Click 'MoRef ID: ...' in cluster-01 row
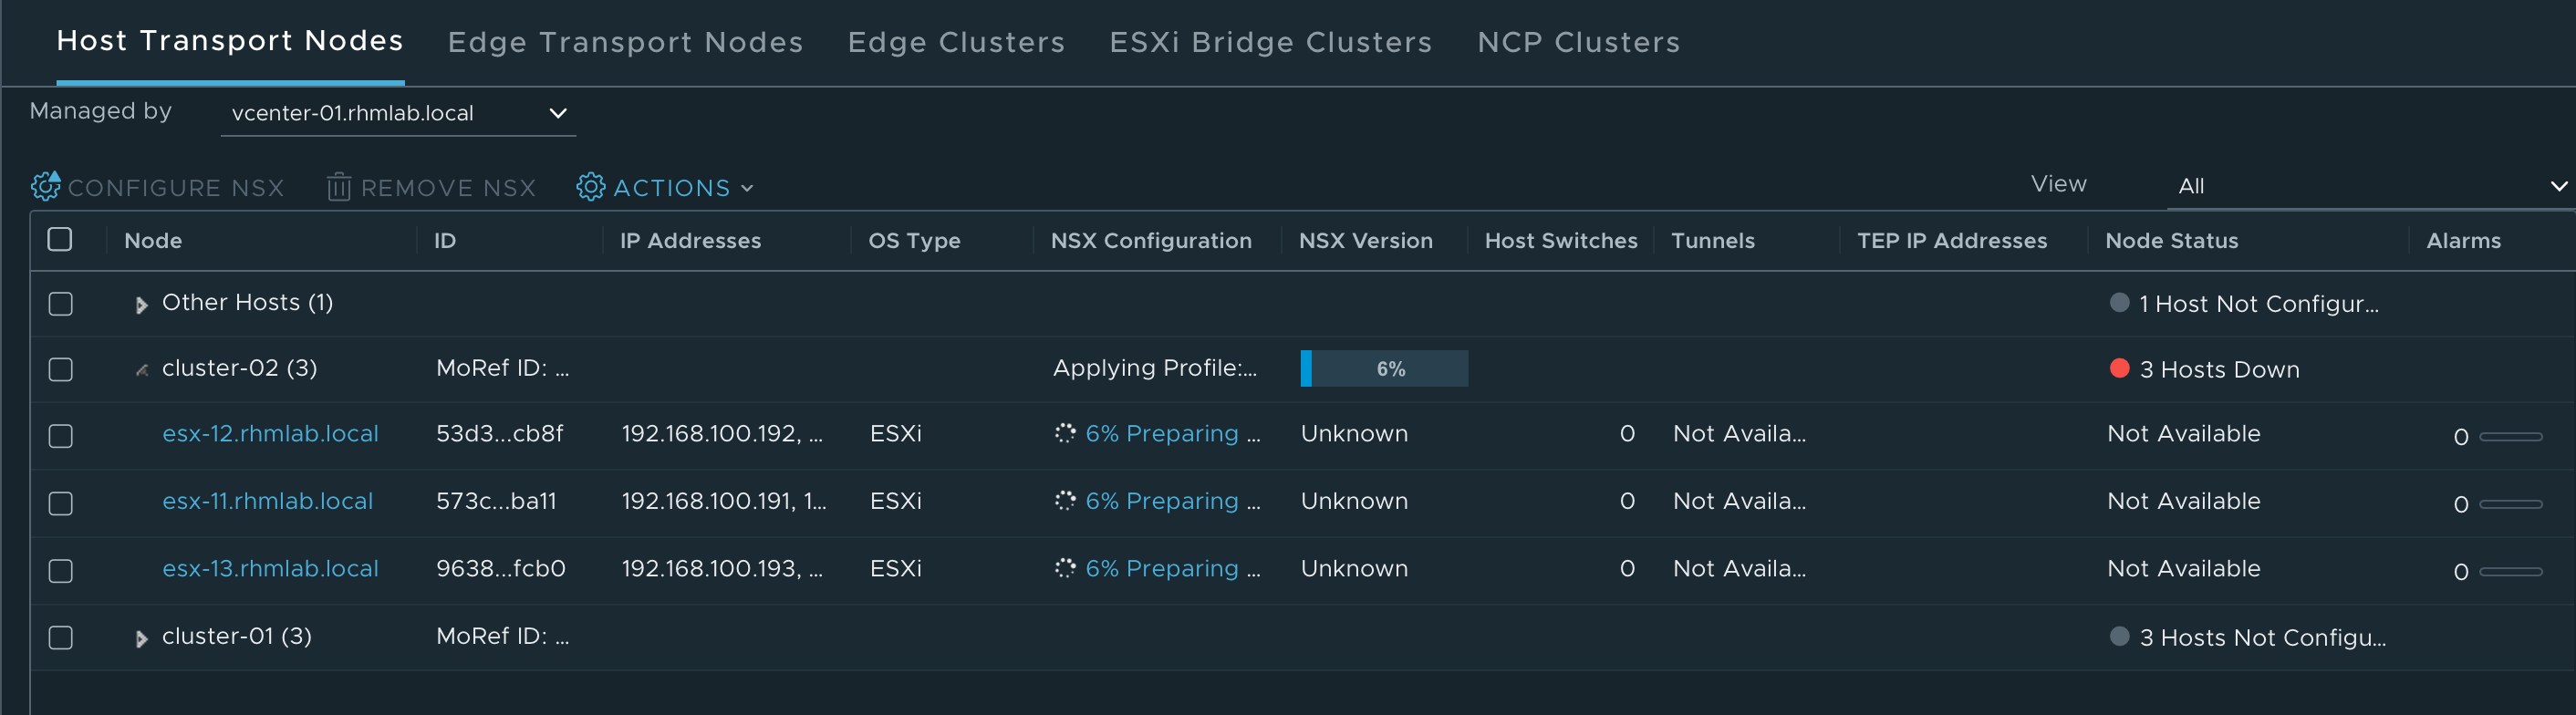Screen dimensions: 2576x715 click(502, 636)
